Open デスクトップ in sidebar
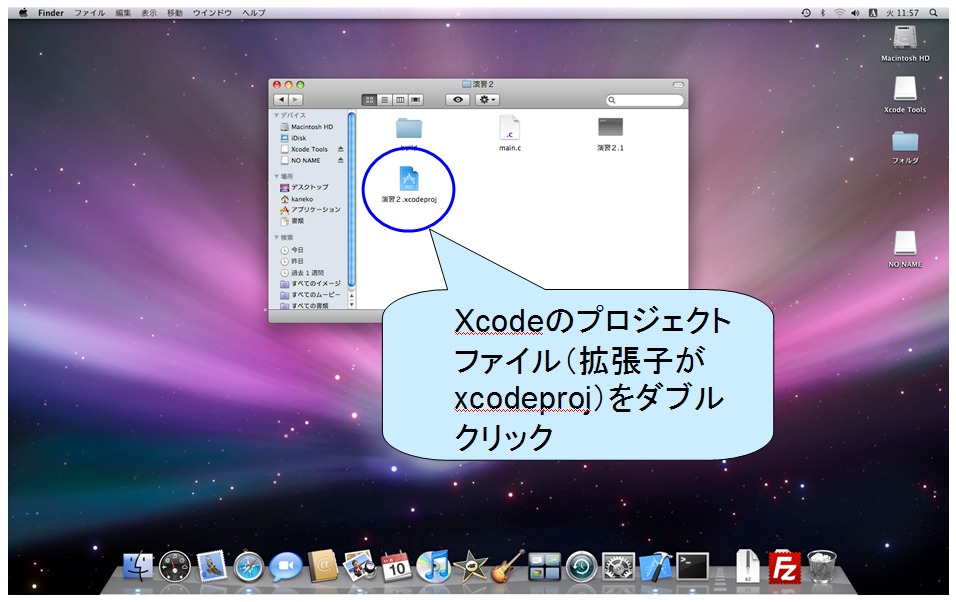Image resolution: width=956 pixels, height=602 pixels. (x=304, y=187)
